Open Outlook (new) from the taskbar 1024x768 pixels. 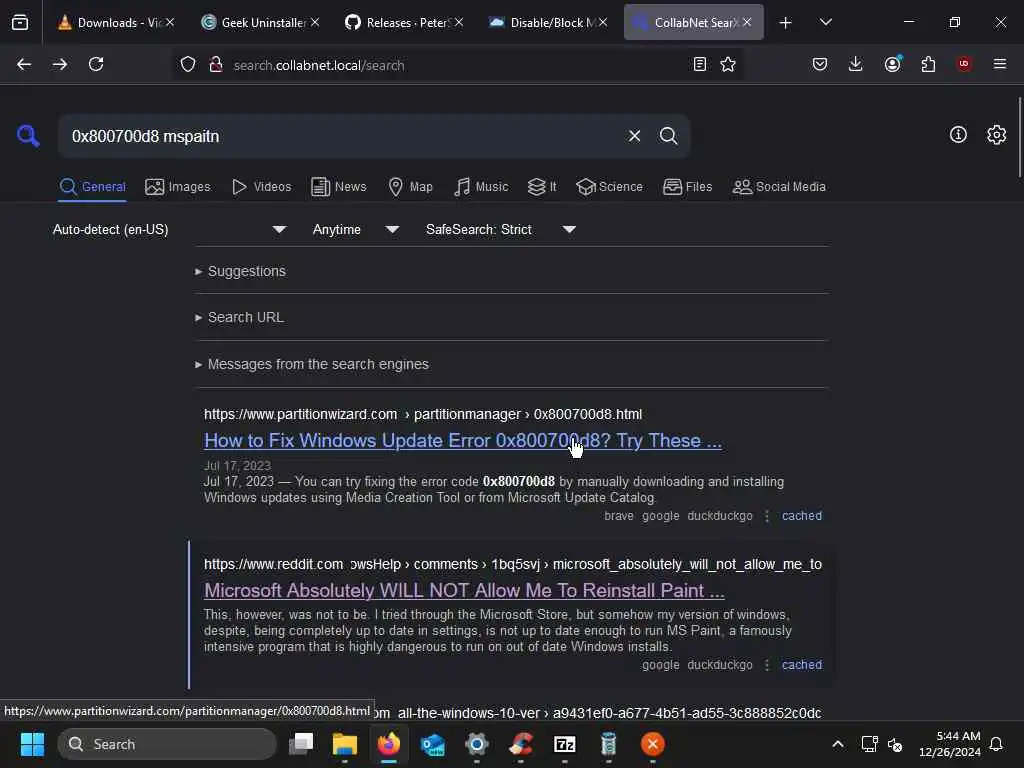click(x=432, y=744)
